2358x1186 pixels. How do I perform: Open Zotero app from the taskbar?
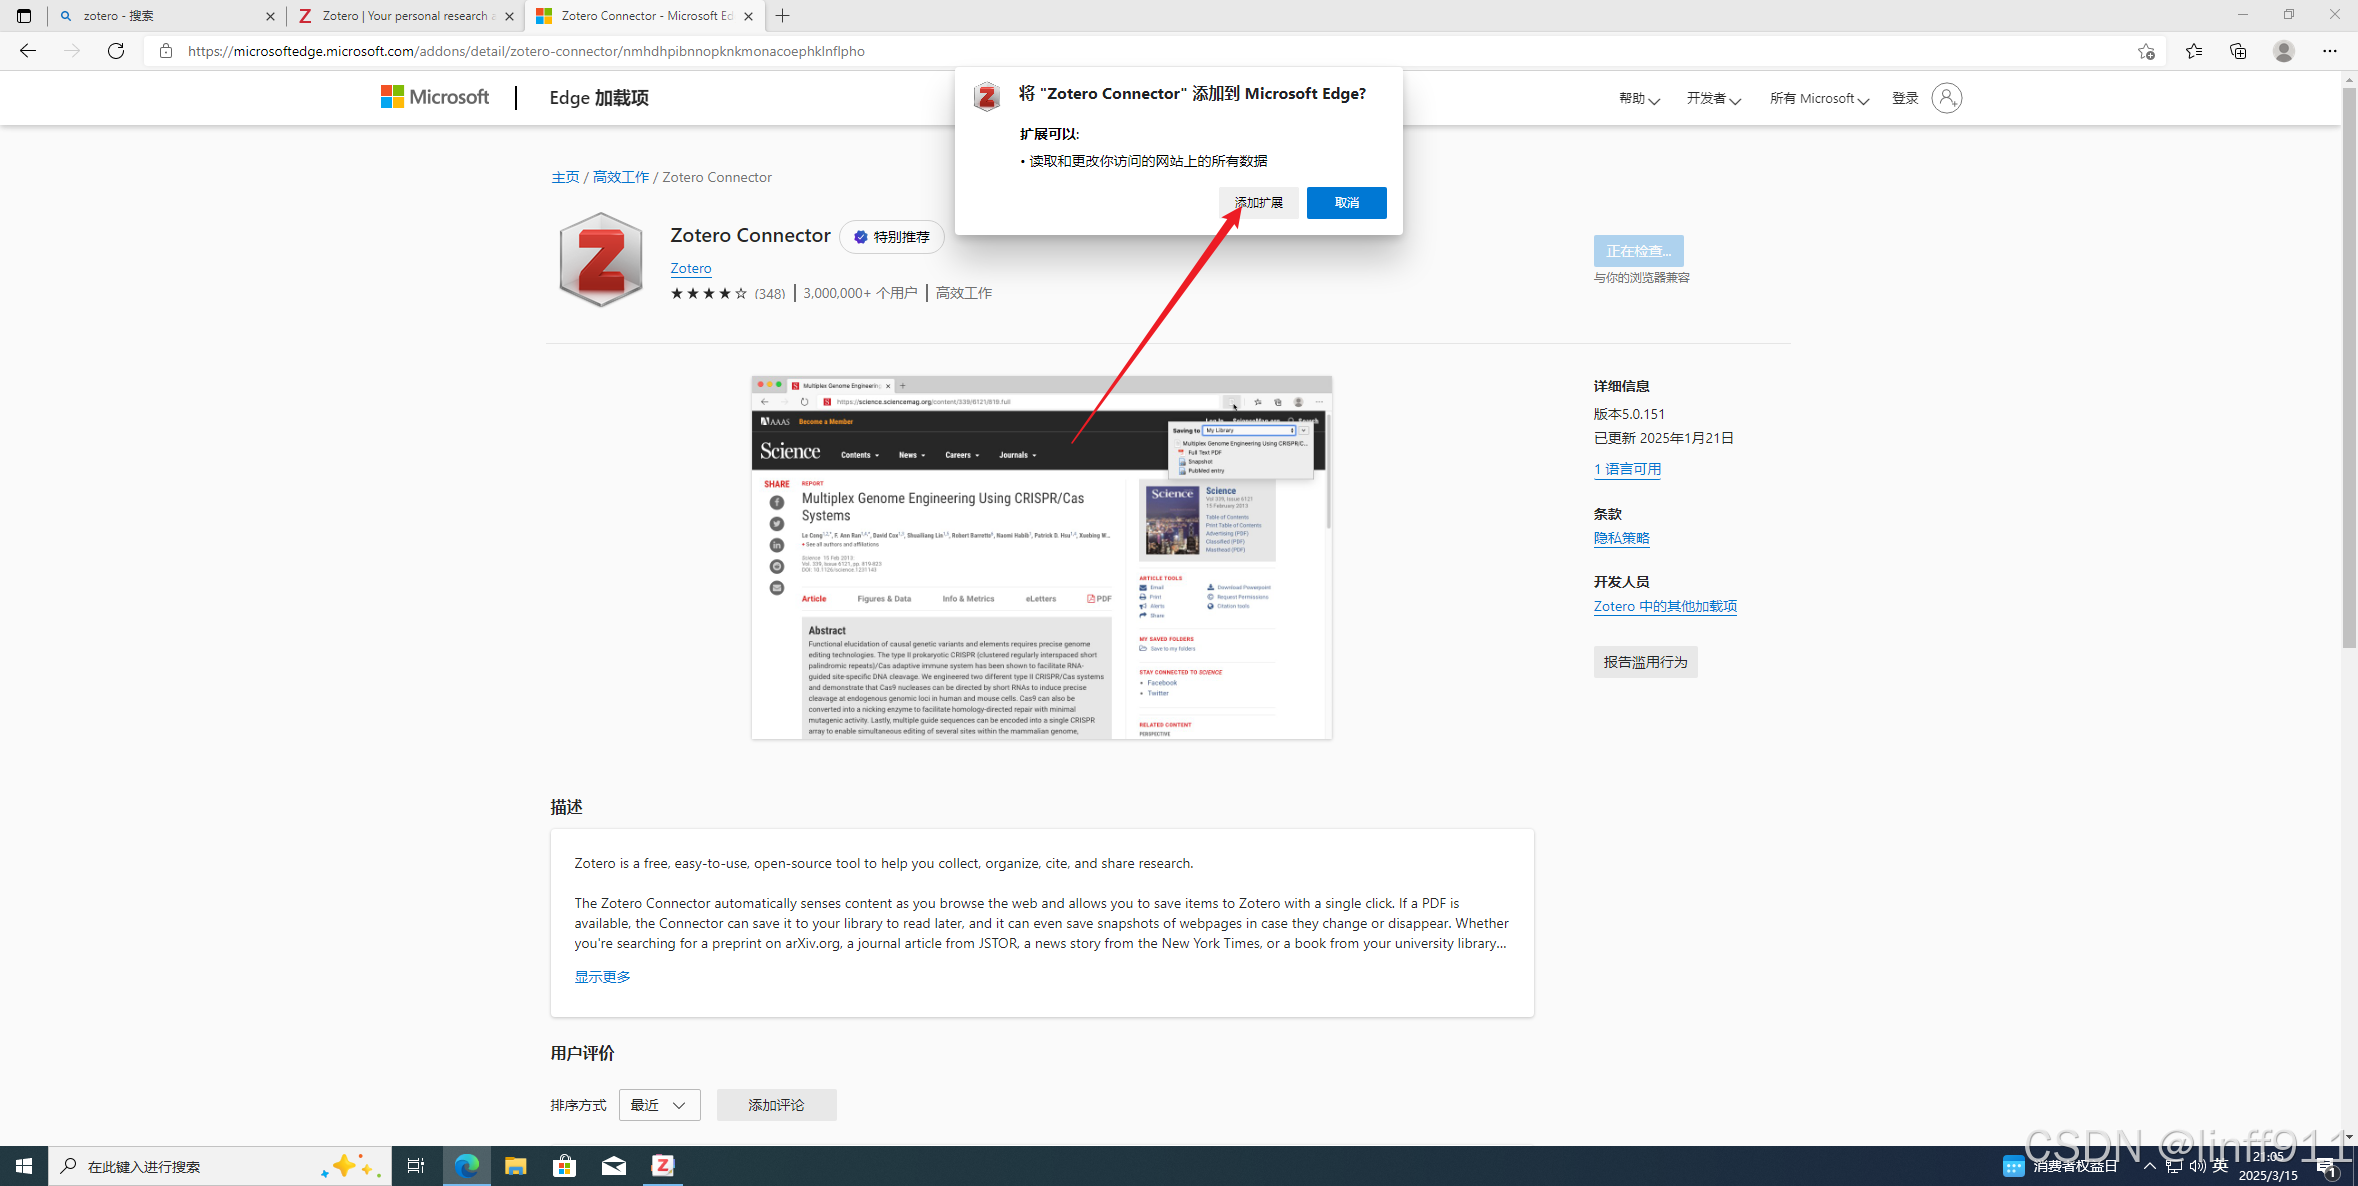pos(663,1166)
